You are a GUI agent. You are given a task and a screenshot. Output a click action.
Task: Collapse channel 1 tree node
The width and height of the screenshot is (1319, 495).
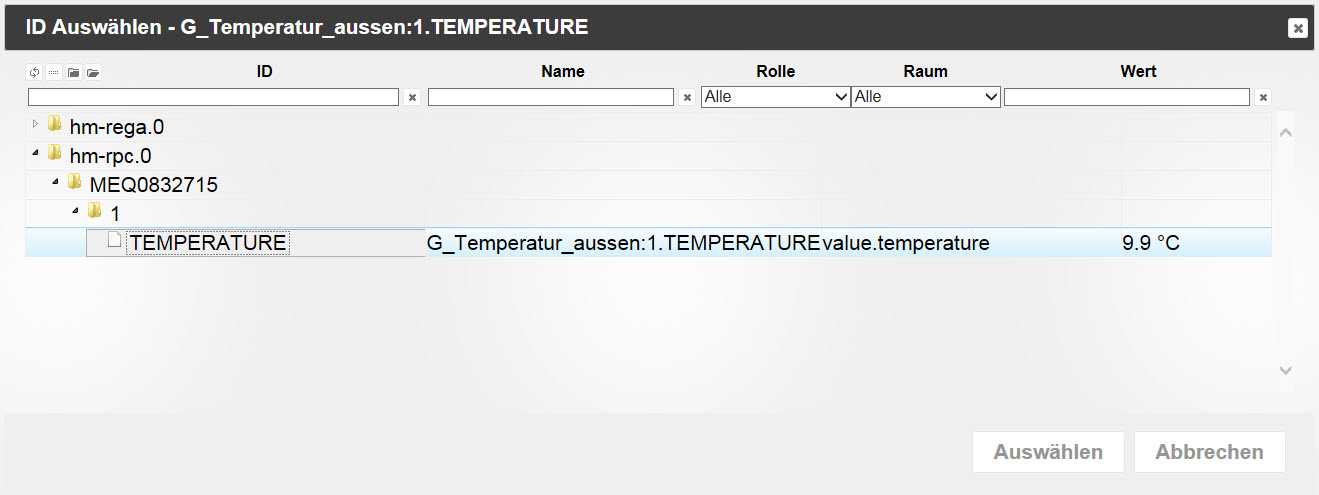[76, 211]
